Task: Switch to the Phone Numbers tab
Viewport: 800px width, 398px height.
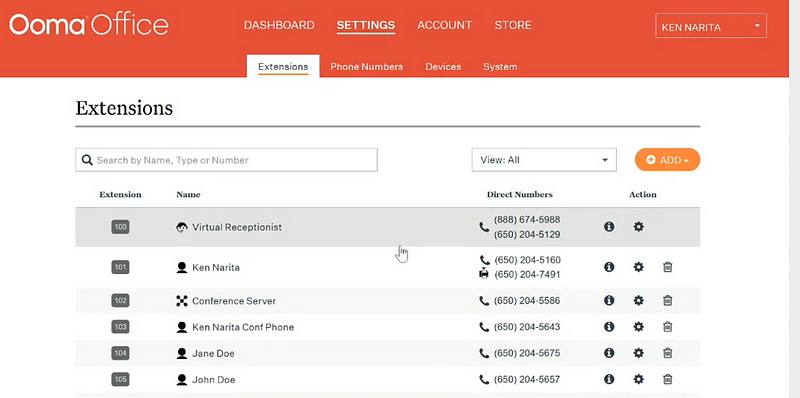Action: click(x=366, y=67)
